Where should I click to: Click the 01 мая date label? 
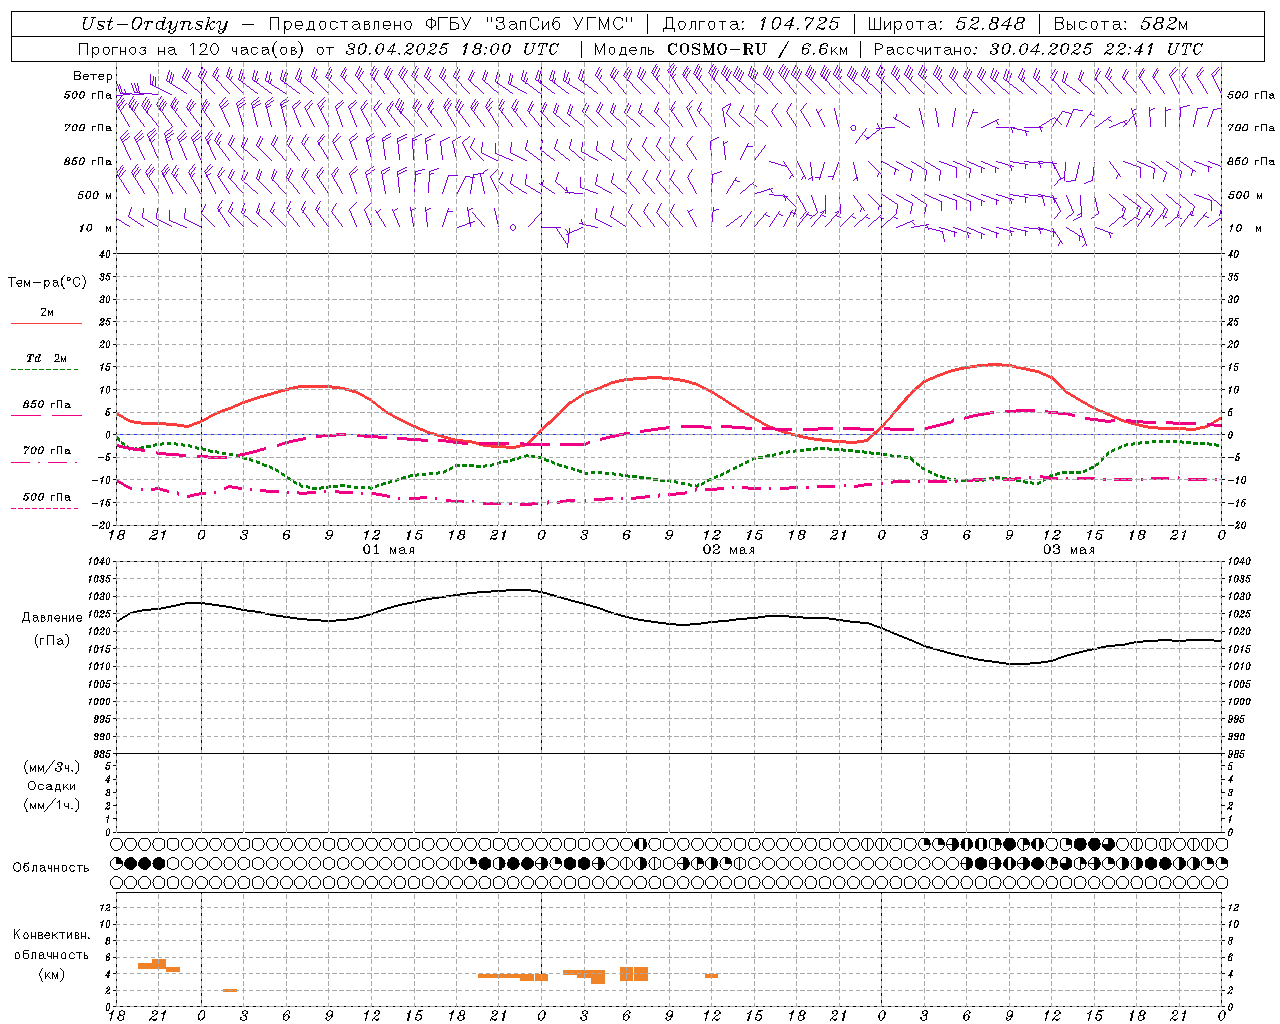coord(388,549)
